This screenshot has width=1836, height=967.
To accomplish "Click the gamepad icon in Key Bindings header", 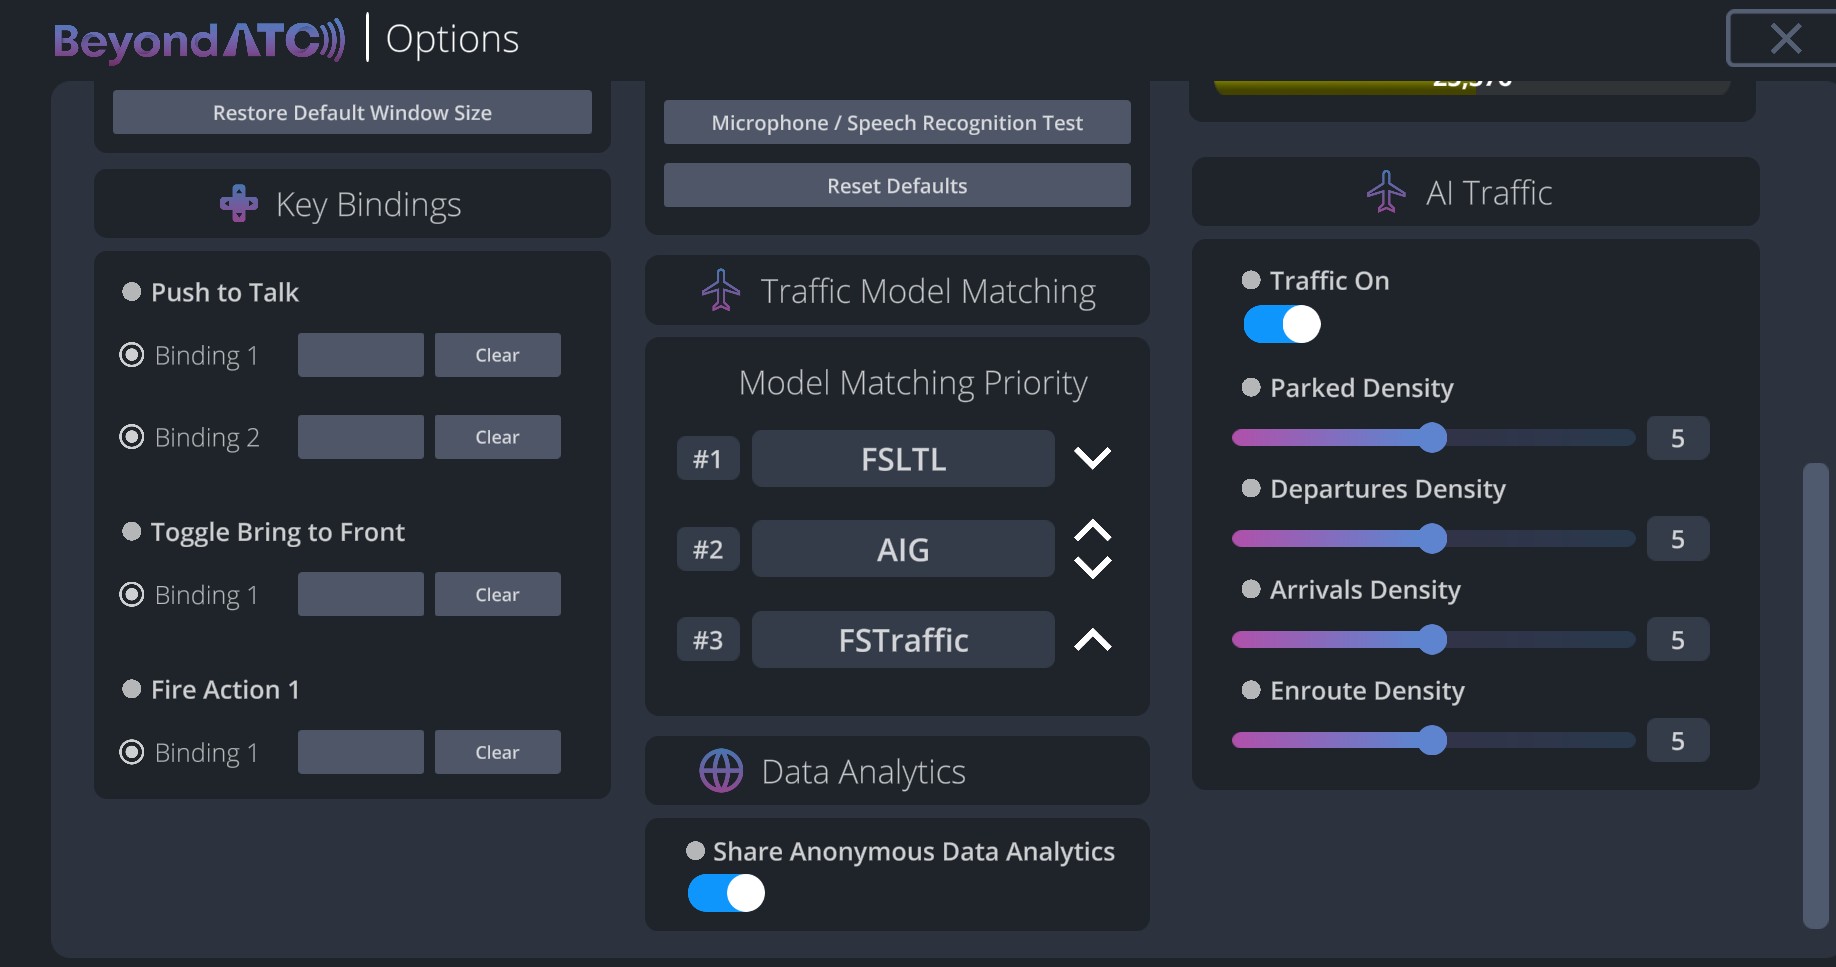I will 238,203.
